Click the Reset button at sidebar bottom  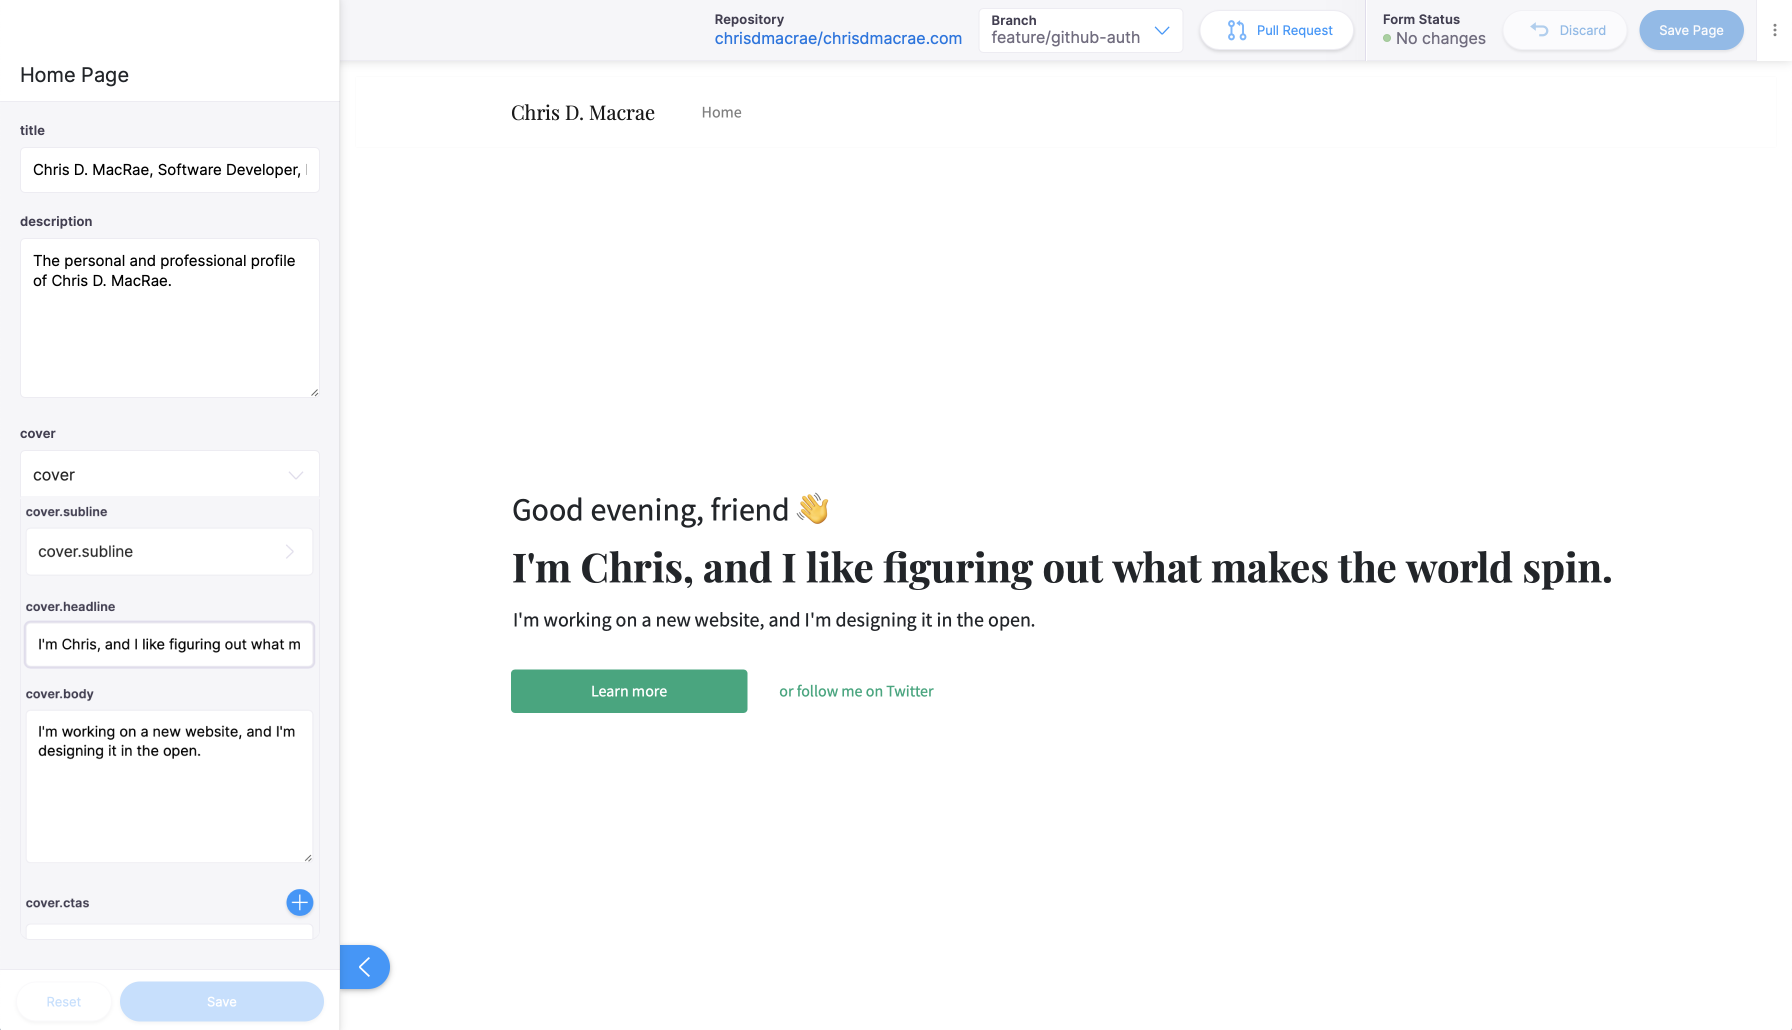click(x=63, y=1001)
